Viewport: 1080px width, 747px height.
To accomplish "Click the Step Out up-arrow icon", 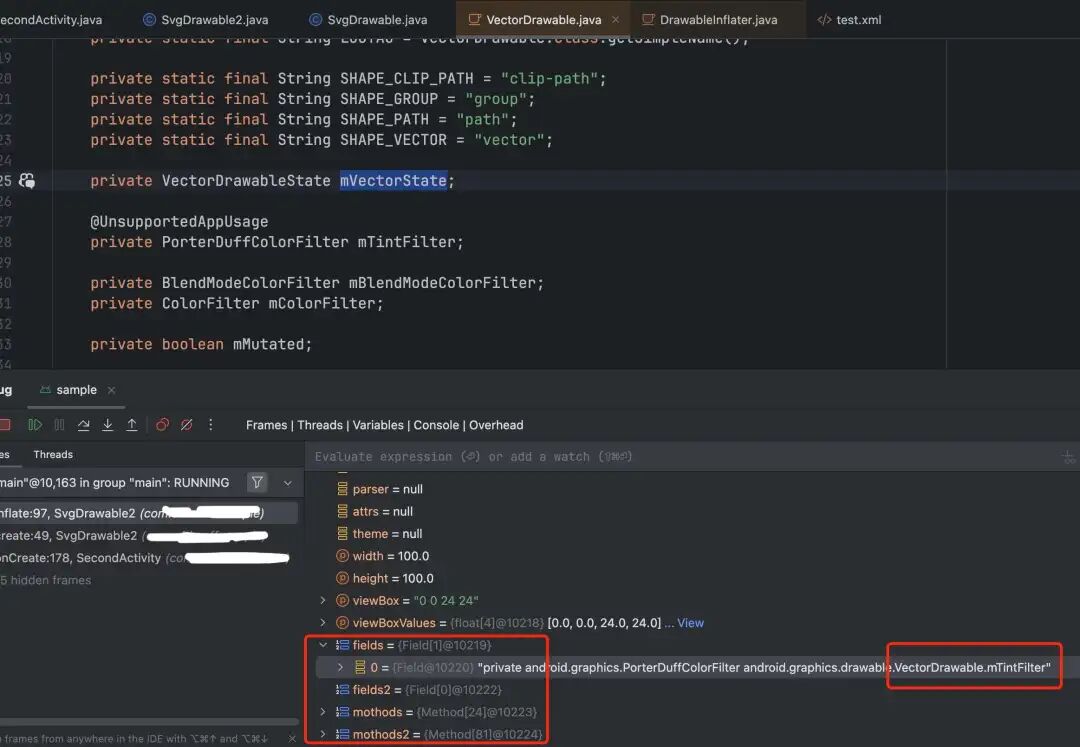I will (132, 425).
